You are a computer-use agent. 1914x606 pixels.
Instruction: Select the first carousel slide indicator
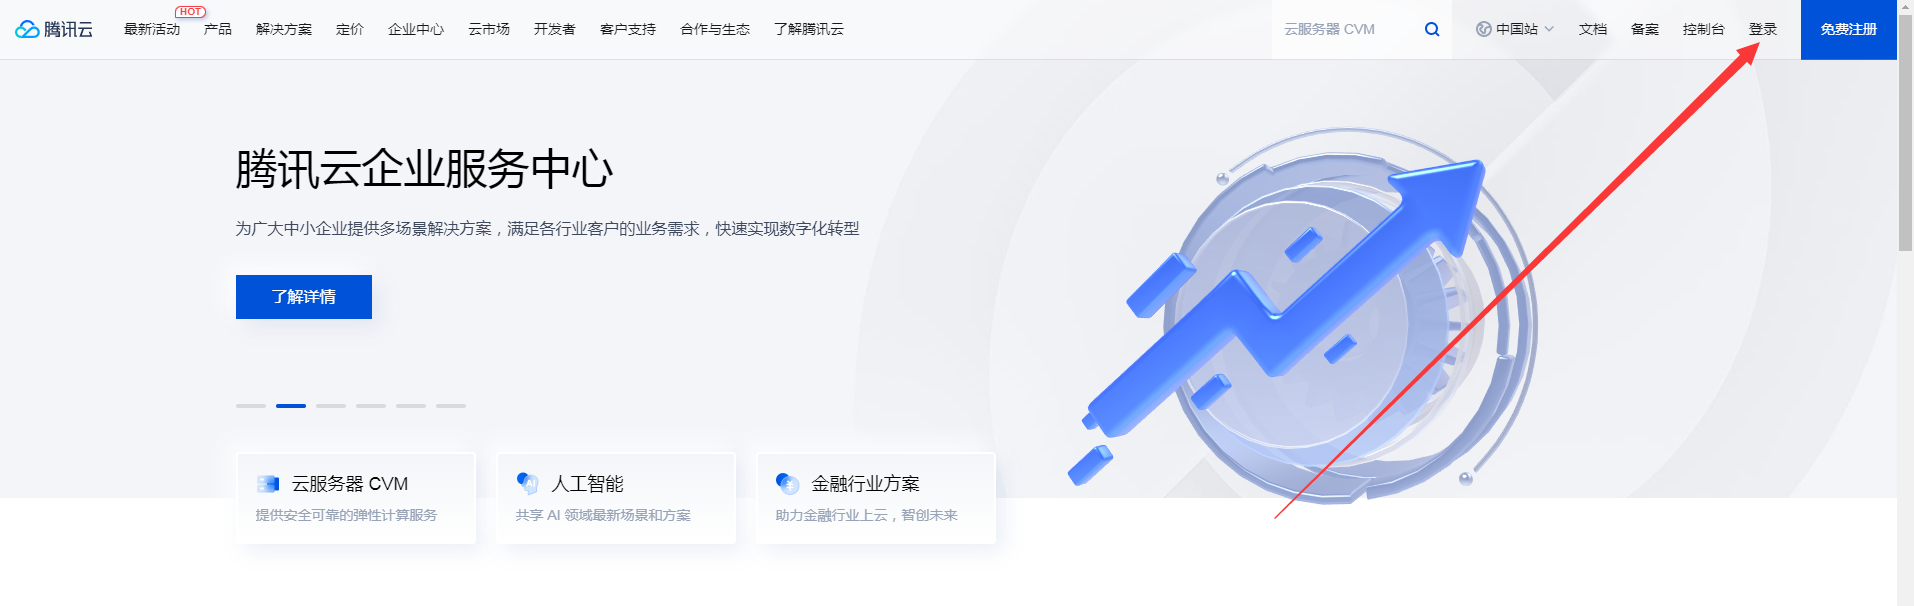(x=251, y=406)
